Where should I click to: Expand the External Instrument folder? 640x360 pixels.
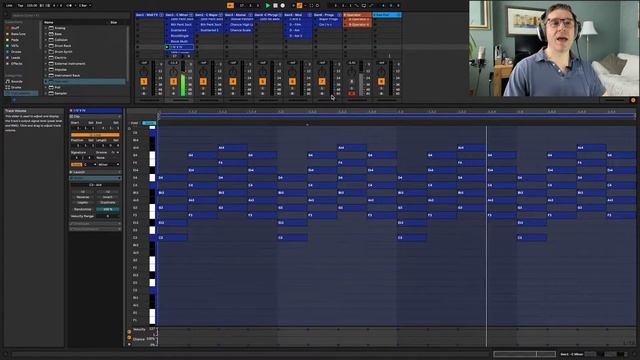(46, 64)
